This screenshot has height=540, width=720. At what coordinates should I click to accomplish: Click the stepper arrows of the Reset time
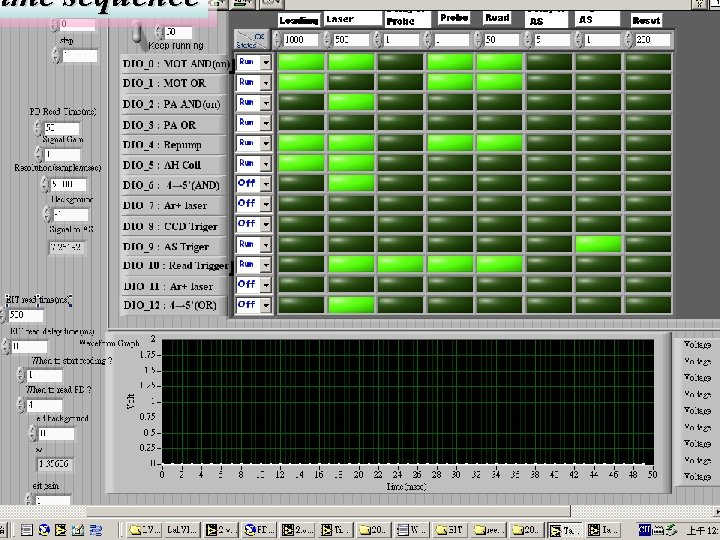(629, 40)
